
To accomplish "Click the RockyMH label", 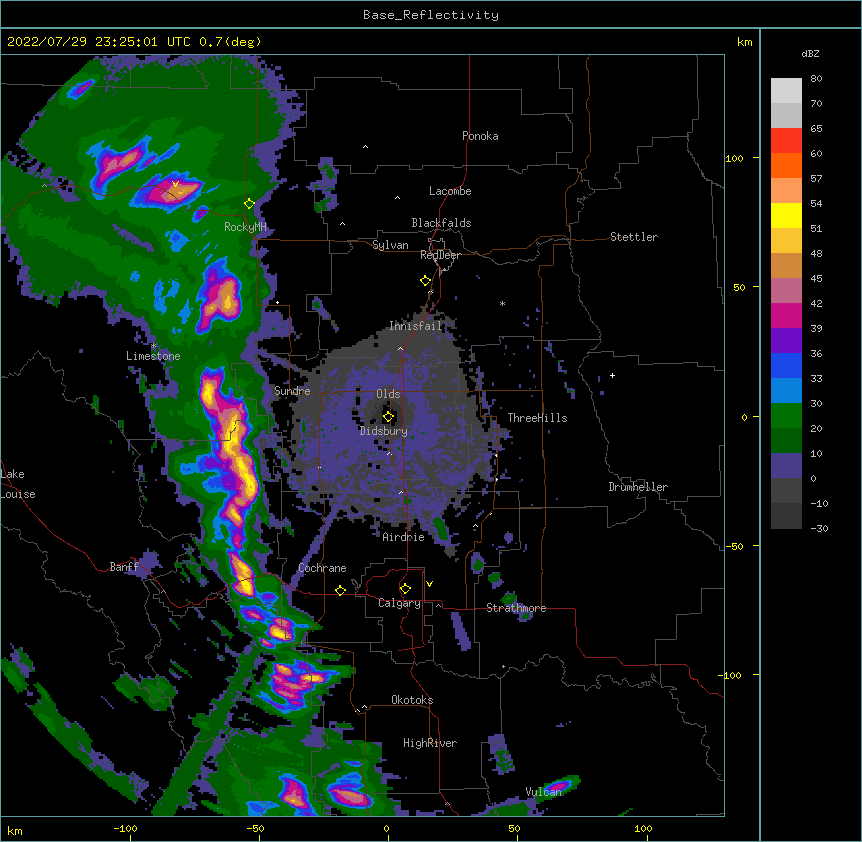I will 245,227.
